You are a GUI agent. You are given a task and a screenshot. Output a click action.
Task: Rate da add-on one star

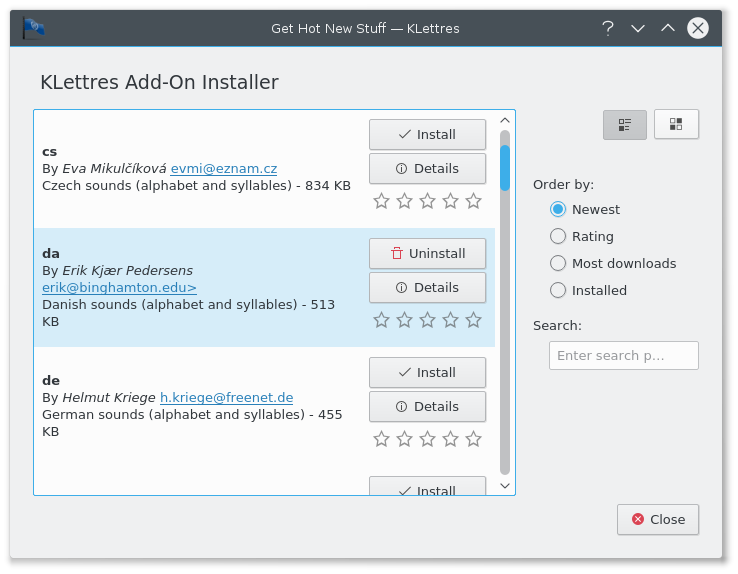[x=381, y=320]
